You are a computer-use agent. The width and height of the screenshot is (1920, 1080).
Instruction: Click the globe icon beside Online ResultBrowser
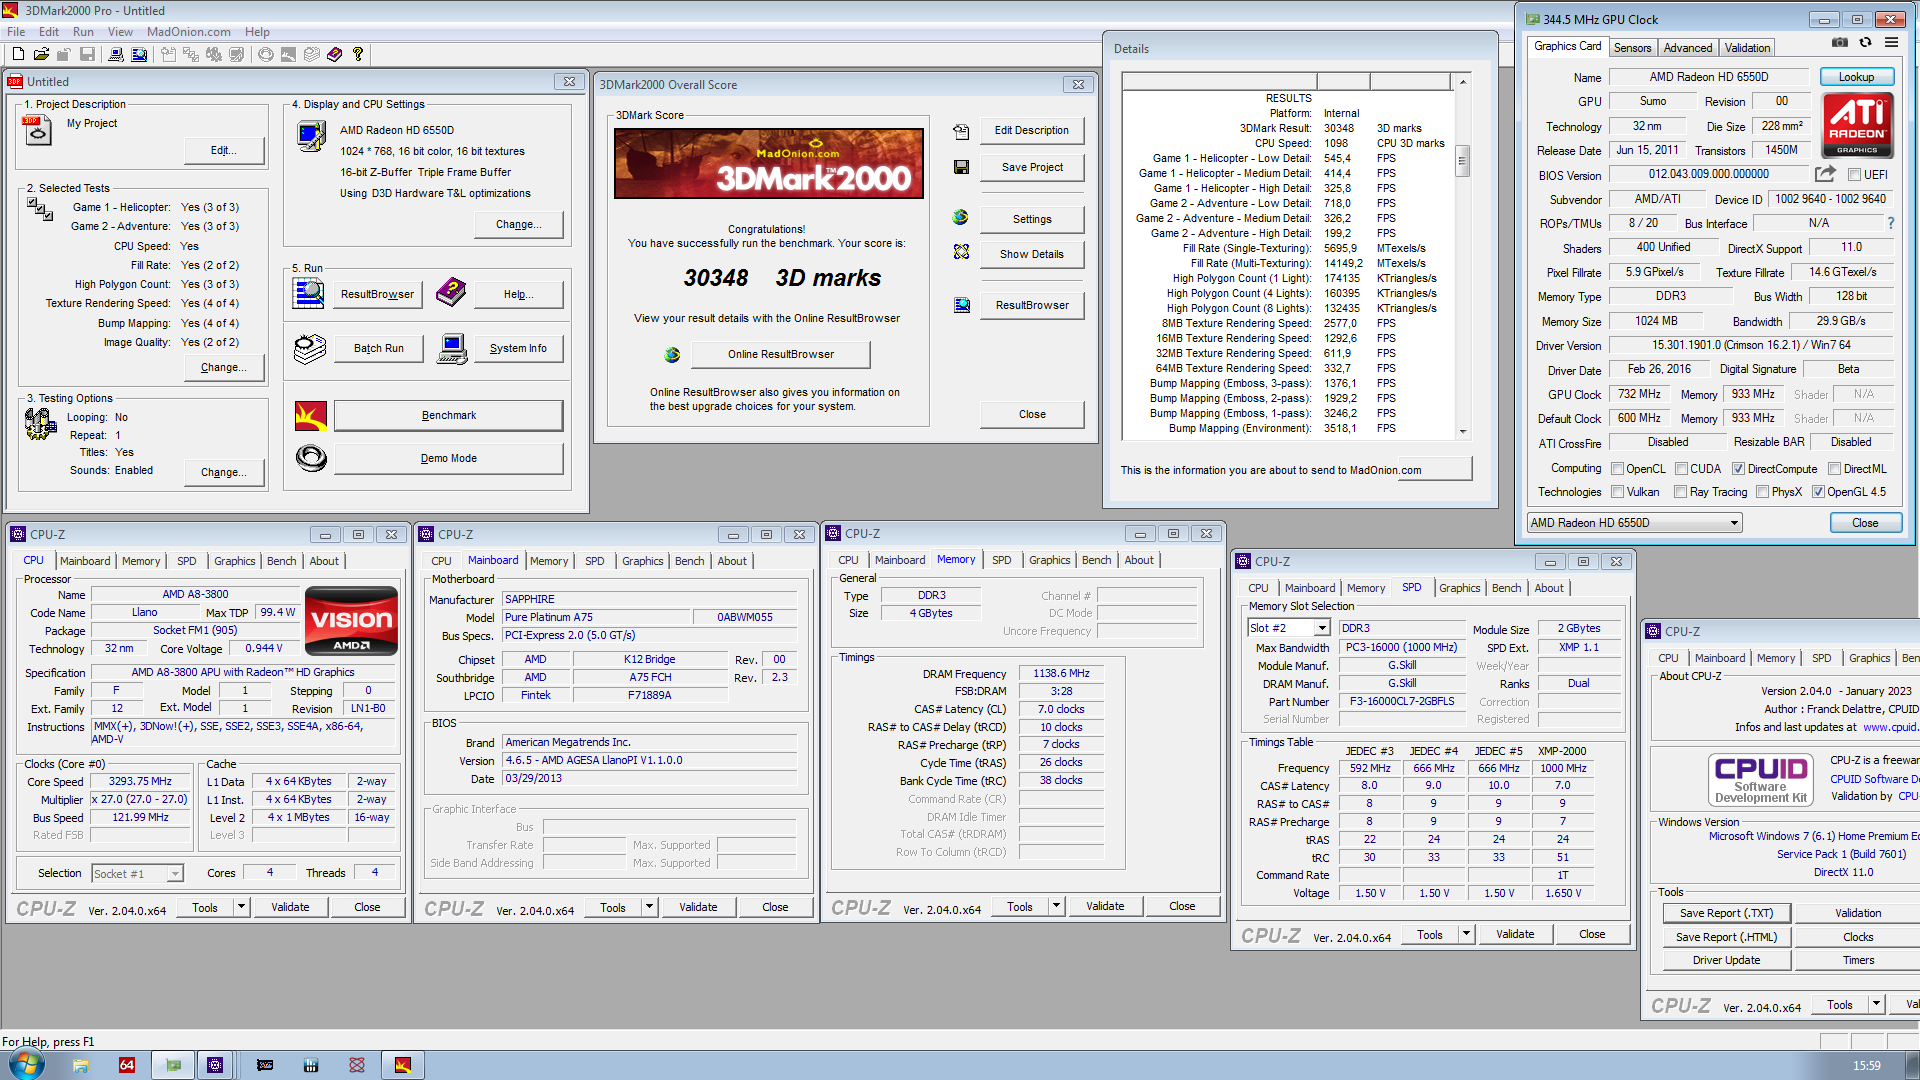(672, 355)
